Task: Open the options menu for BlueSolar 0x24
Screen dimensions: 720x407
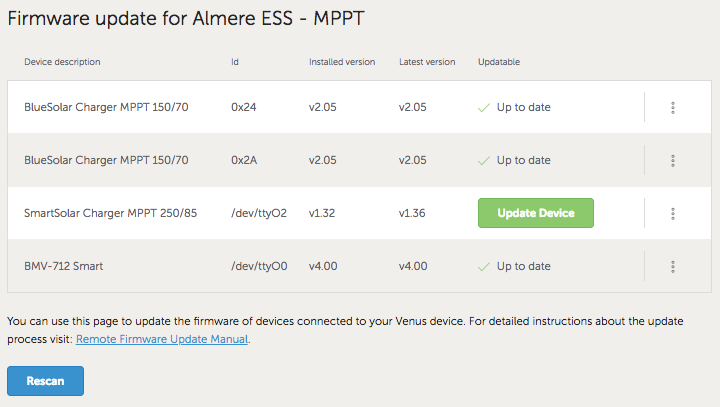Action: click(673, 107)
